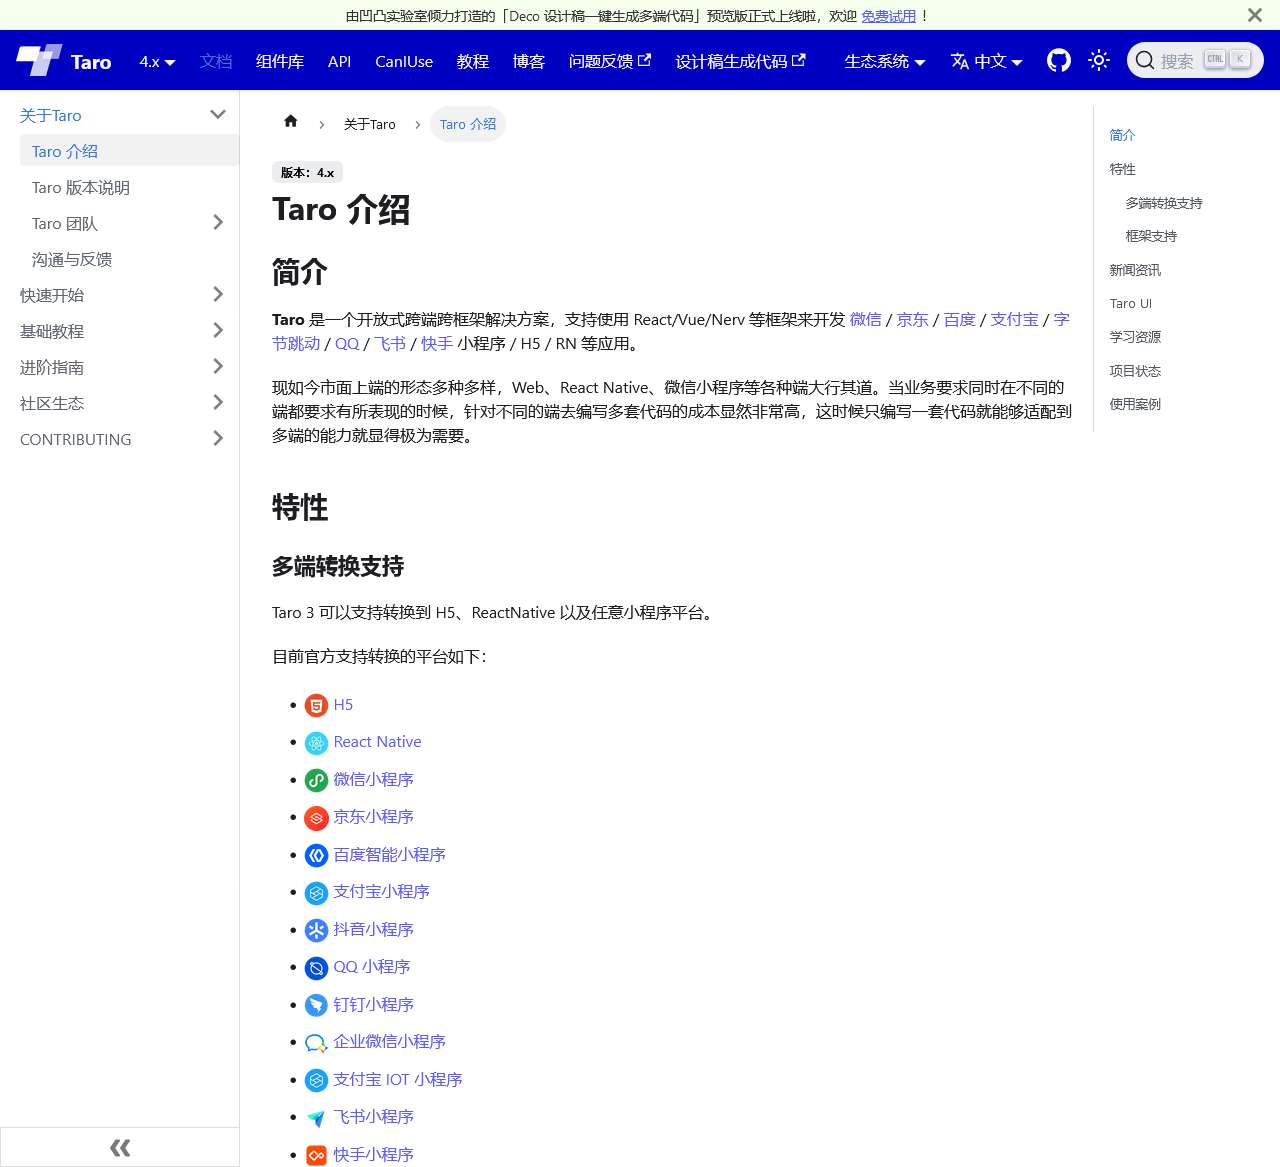1280x1167 pixels.
Task: Open the 组件库 navbar item
Action: [280, 61]
